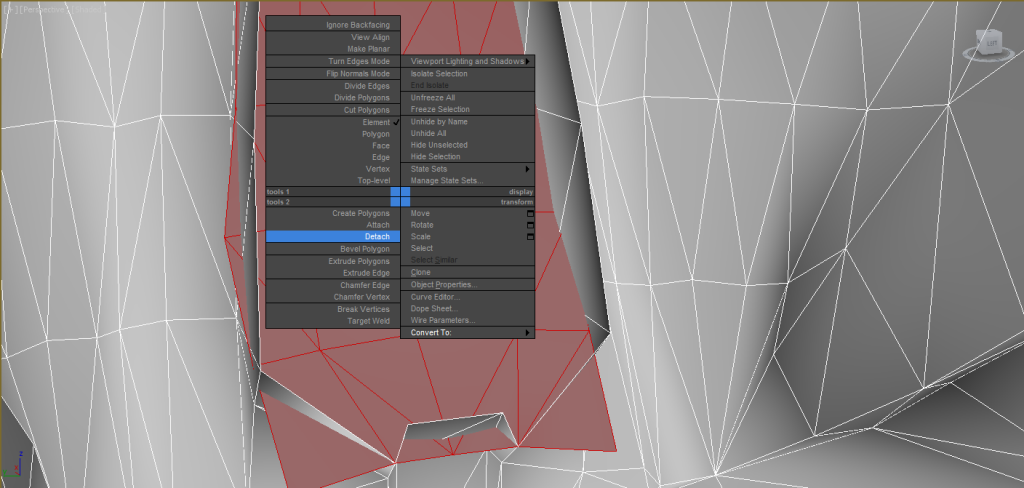Choose Divide Edges
Image resolution: width=1024 pixels, height=488 pixels.
(333, 86)
